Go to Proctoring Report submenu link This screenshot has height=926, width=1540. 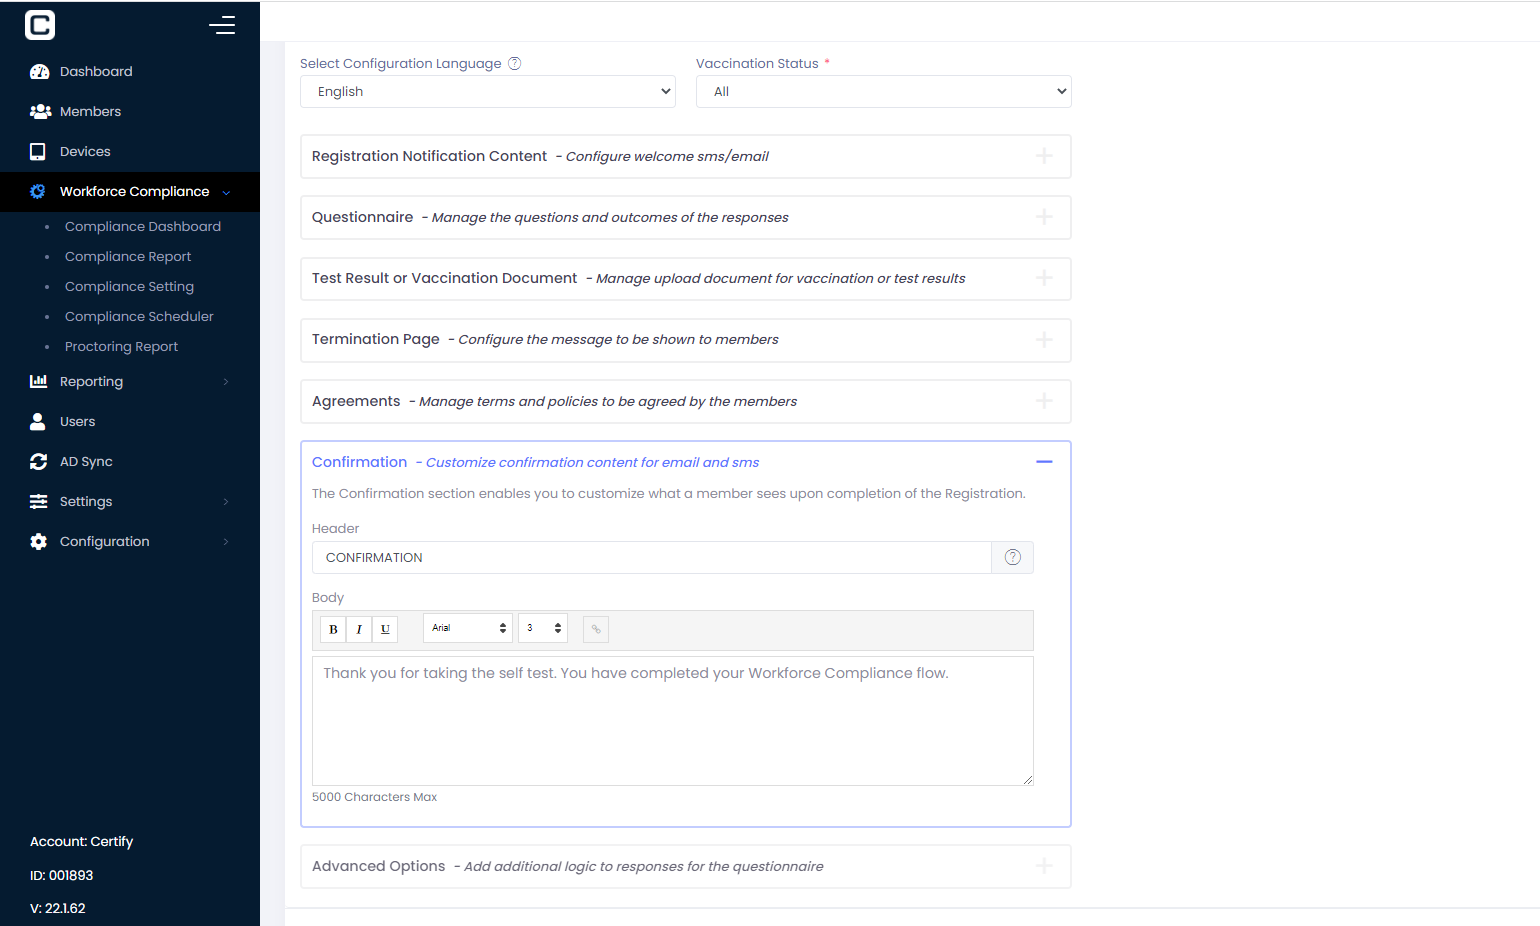(x=121, y=346)
